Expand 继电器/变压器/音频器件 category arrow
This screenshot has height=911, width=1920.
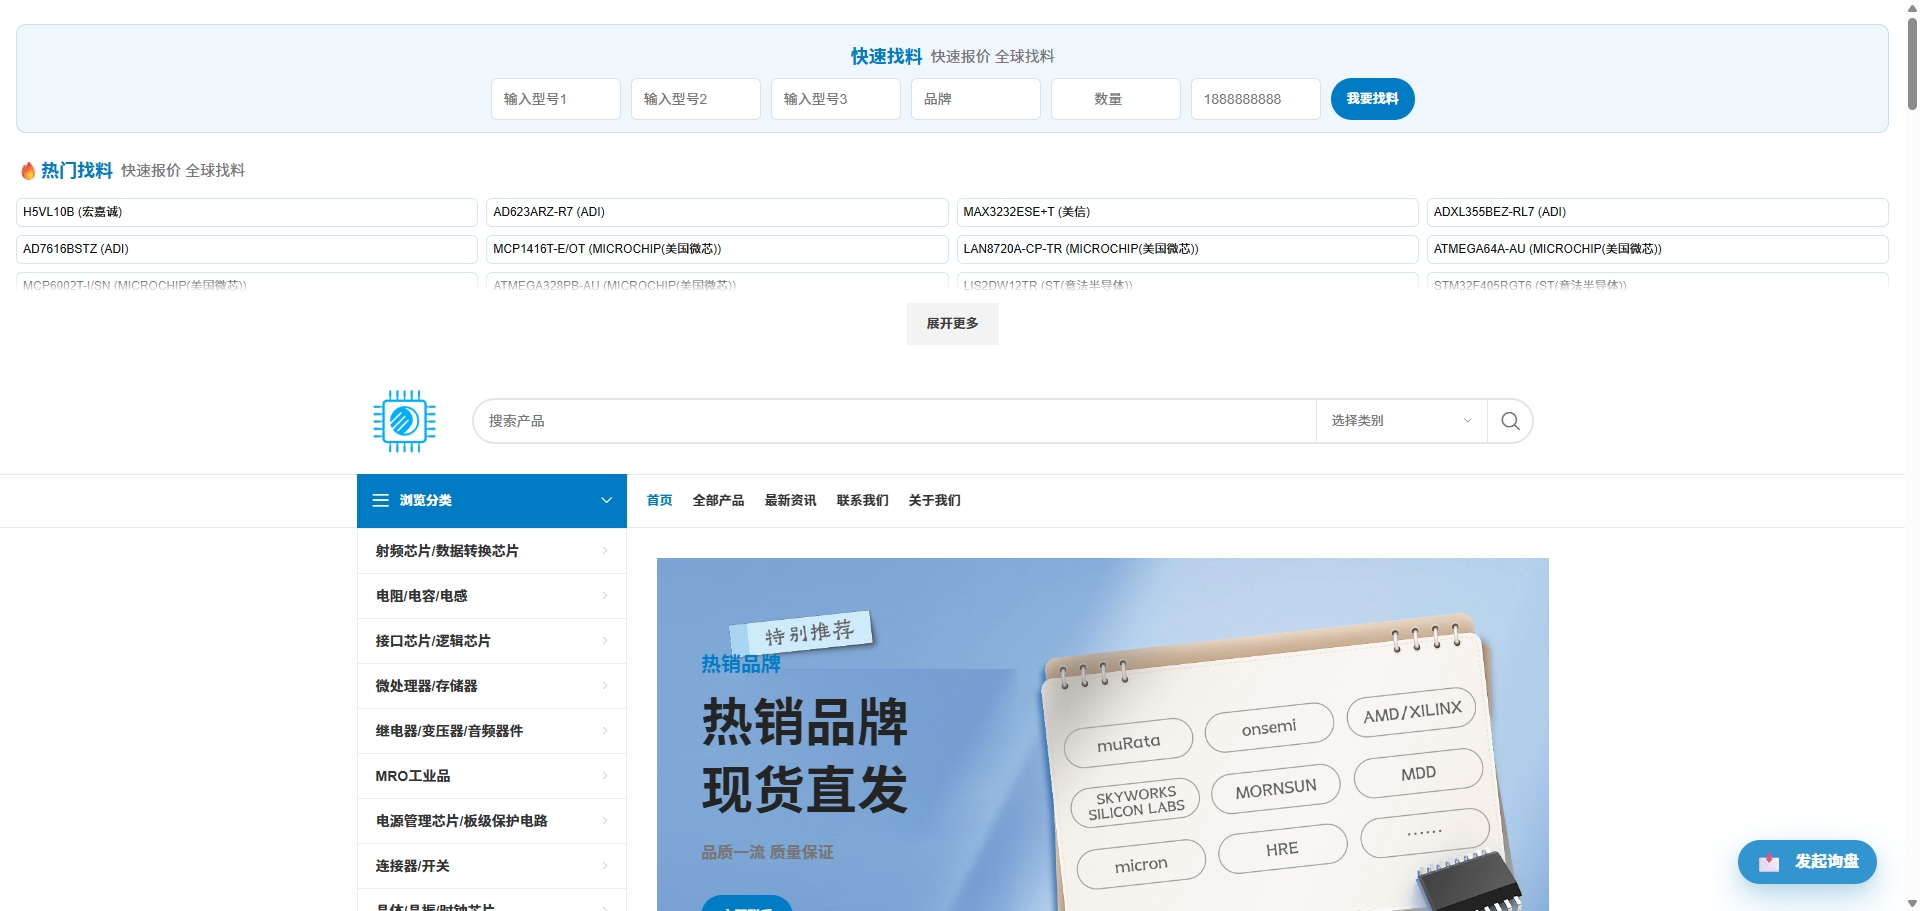(605, 731)
